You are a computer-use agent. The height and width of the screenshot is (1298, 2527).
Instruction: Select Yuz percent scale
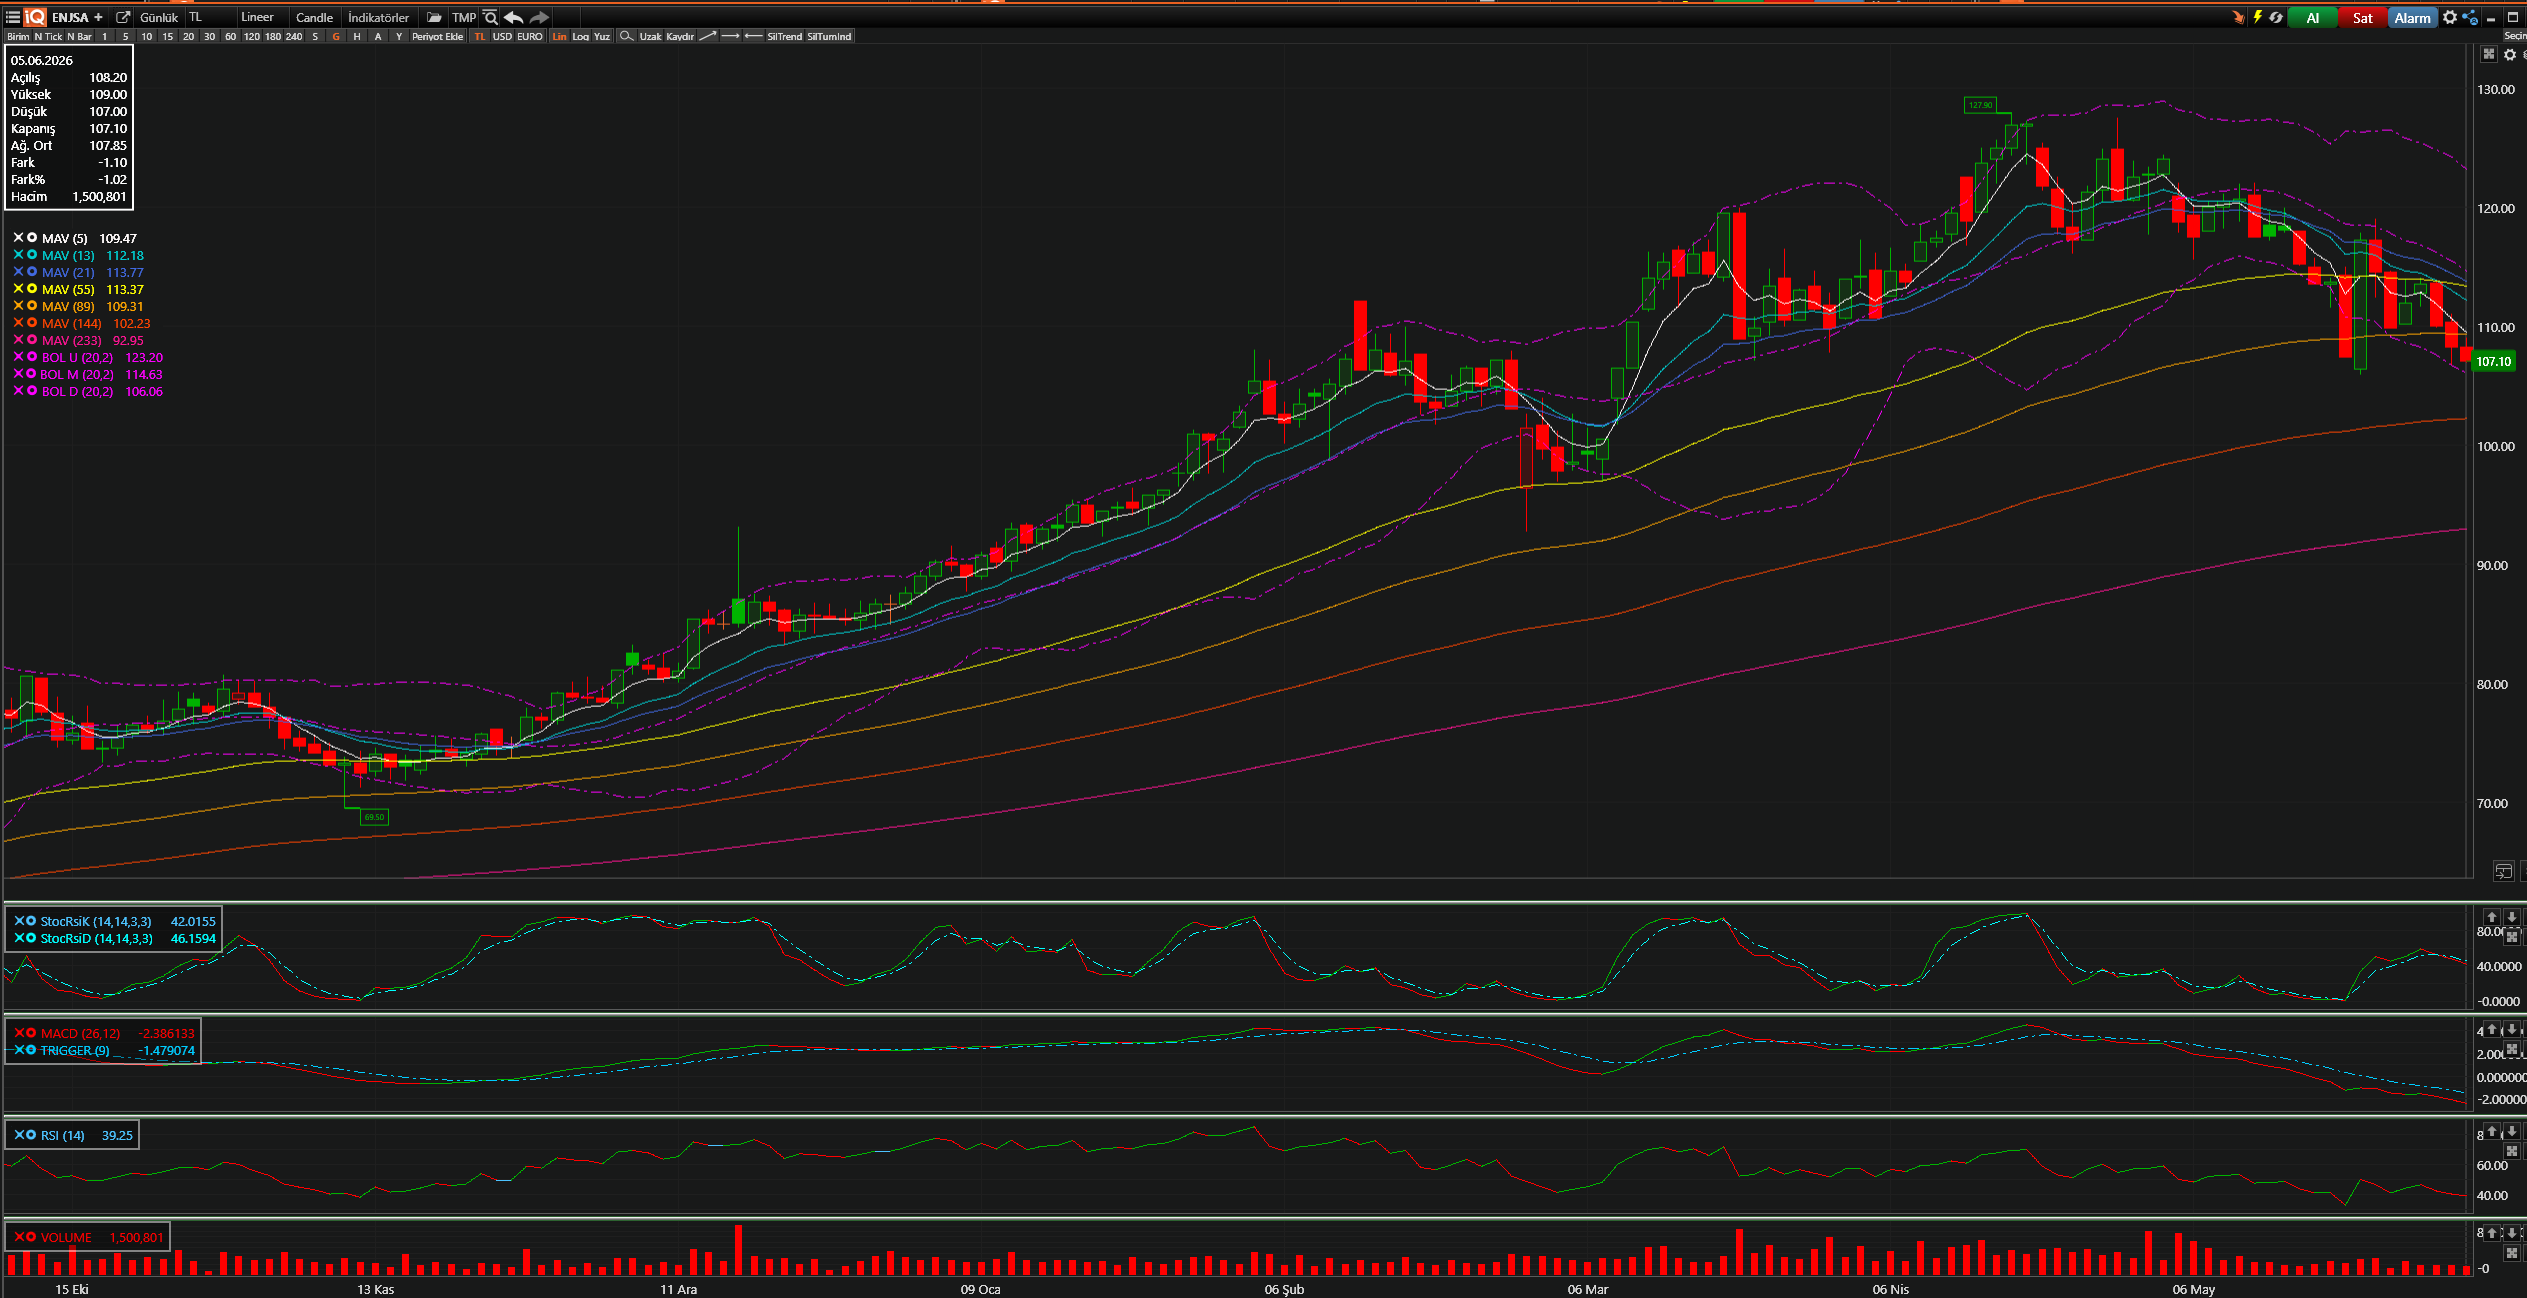point(602,36)
